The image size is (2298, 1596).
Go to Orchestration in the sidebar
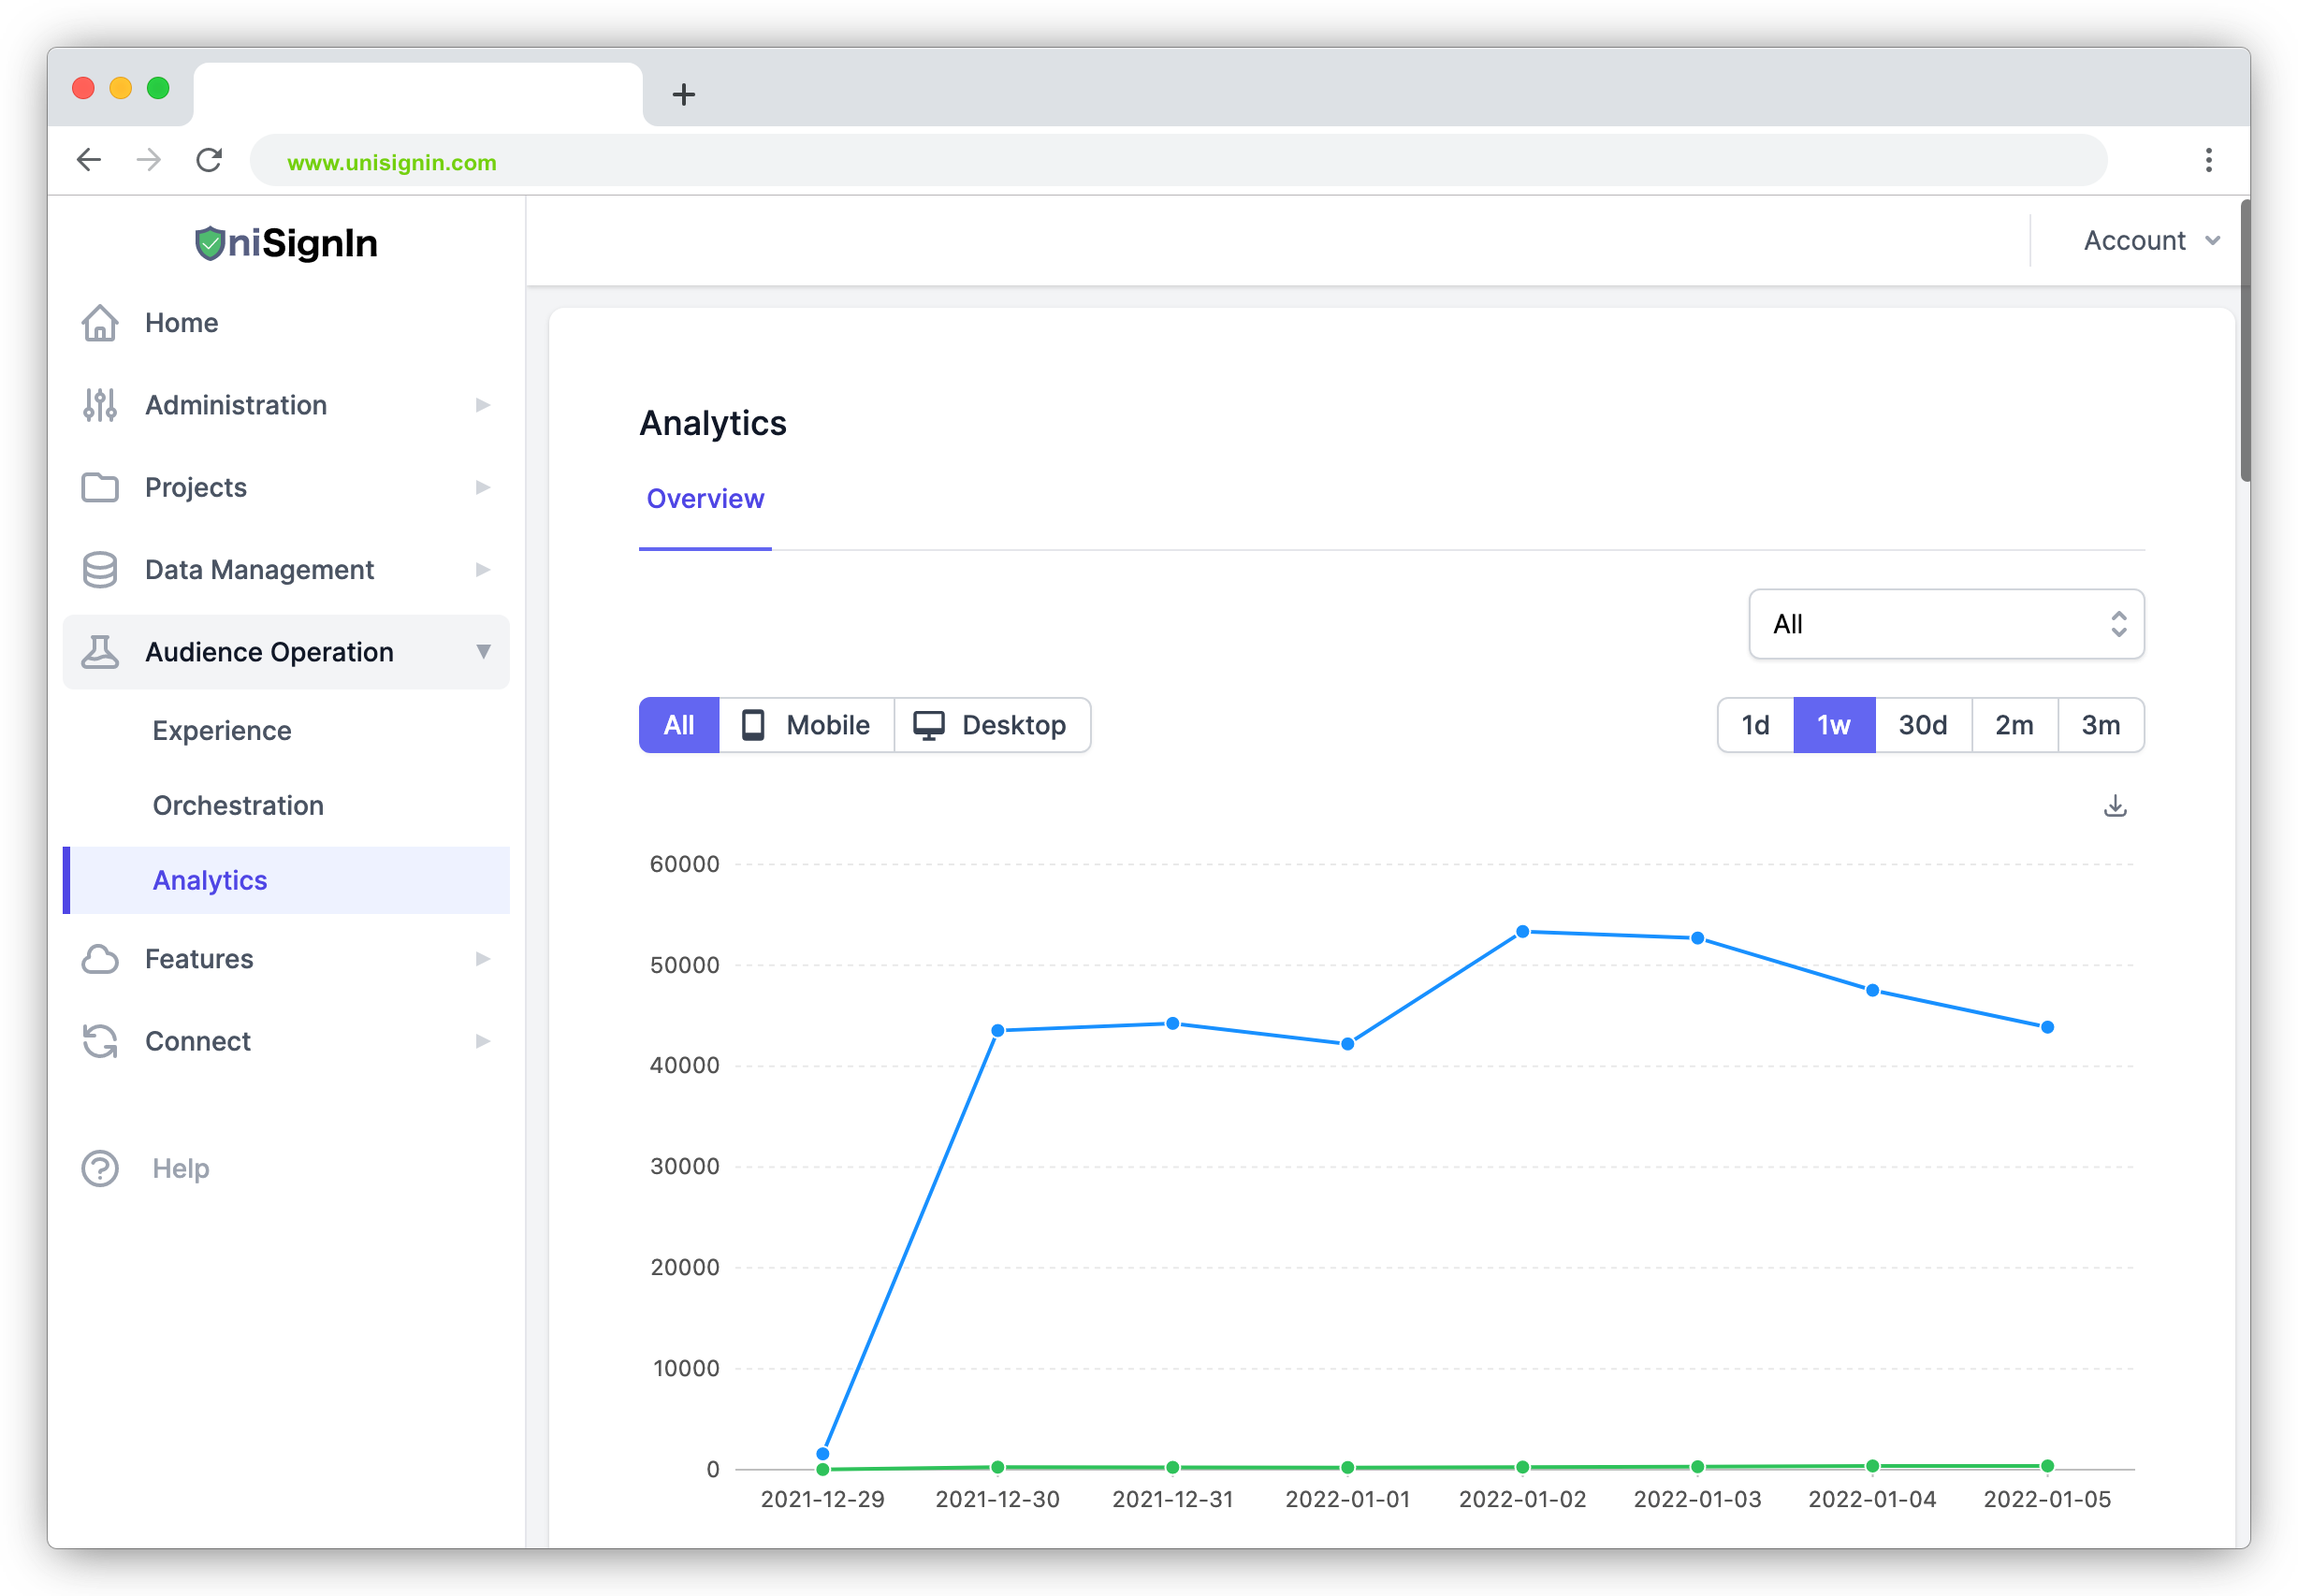tap(238, 806)
